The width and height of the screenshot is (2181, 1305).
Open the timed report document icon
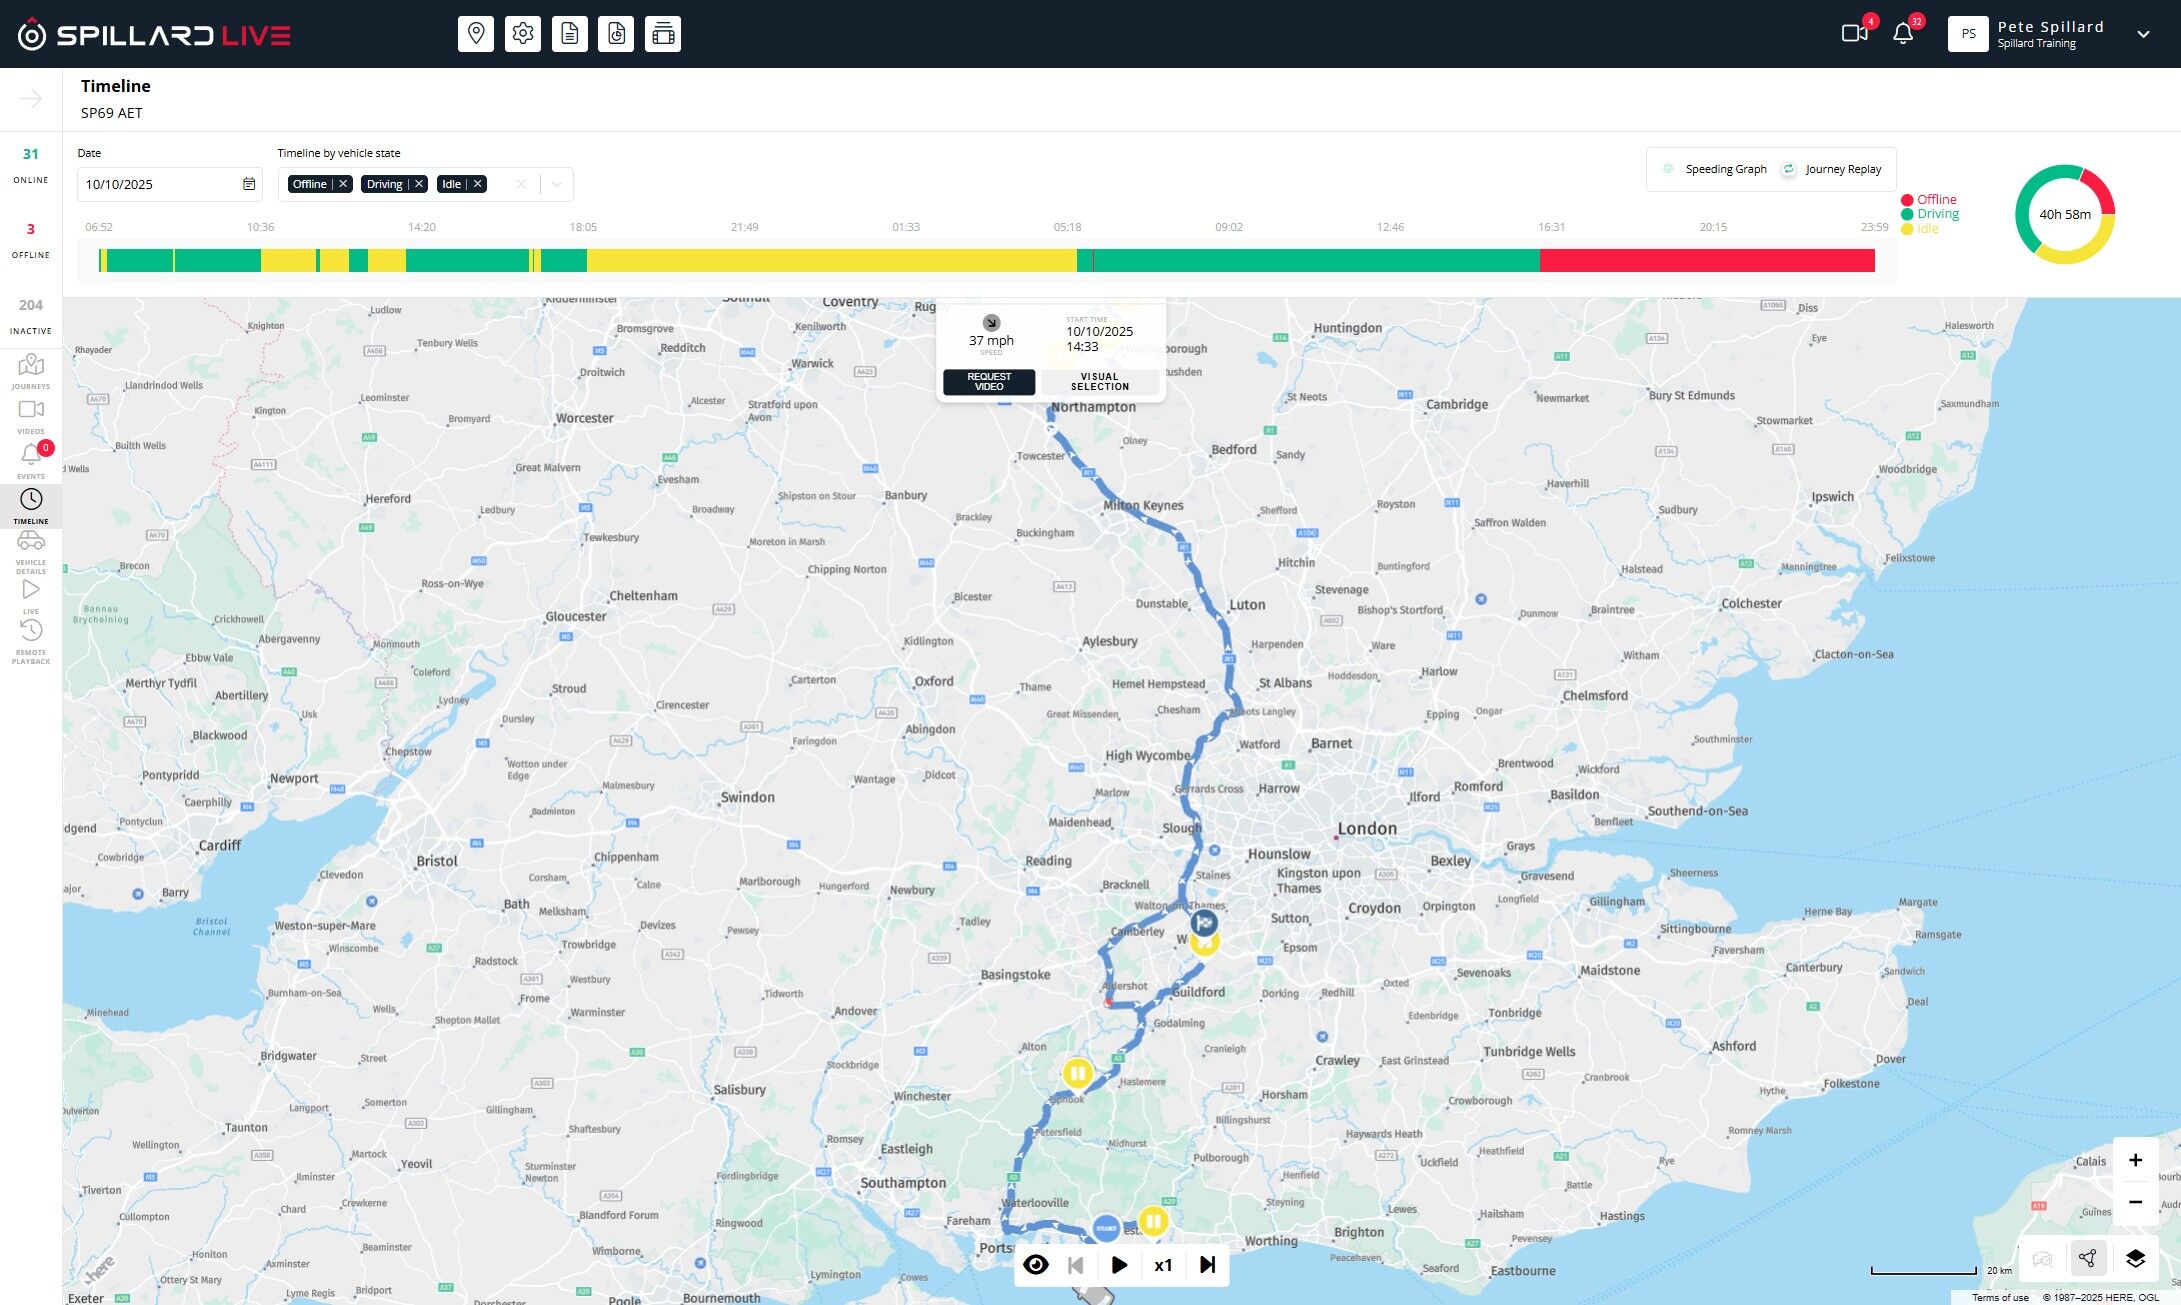[x=616, y=34]
